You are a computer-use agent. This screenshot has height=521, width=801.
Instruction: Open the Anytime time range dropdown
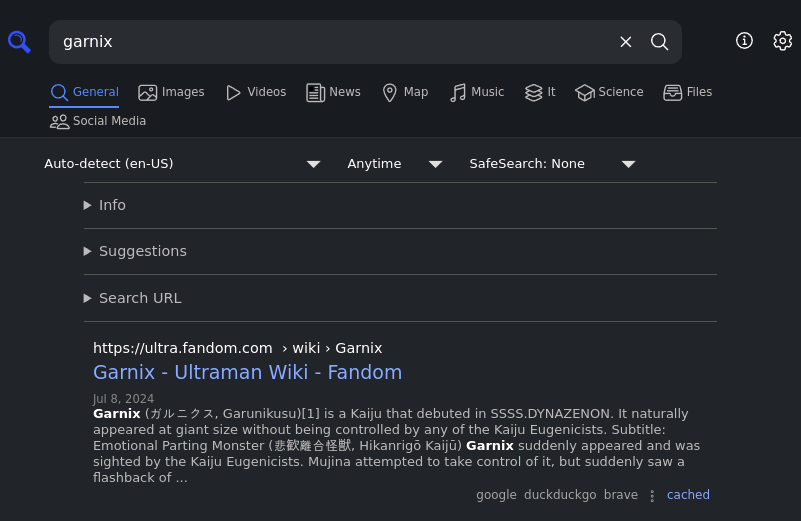[x=395, y=164]
